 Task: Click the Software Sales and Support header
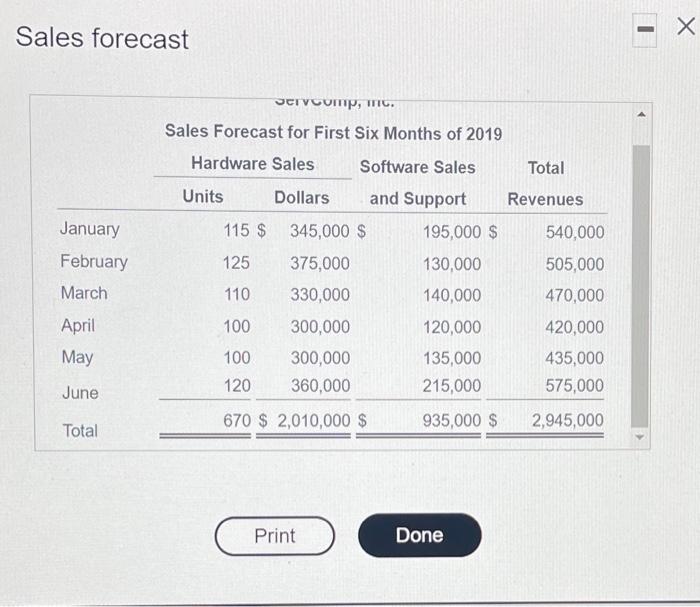418,183
